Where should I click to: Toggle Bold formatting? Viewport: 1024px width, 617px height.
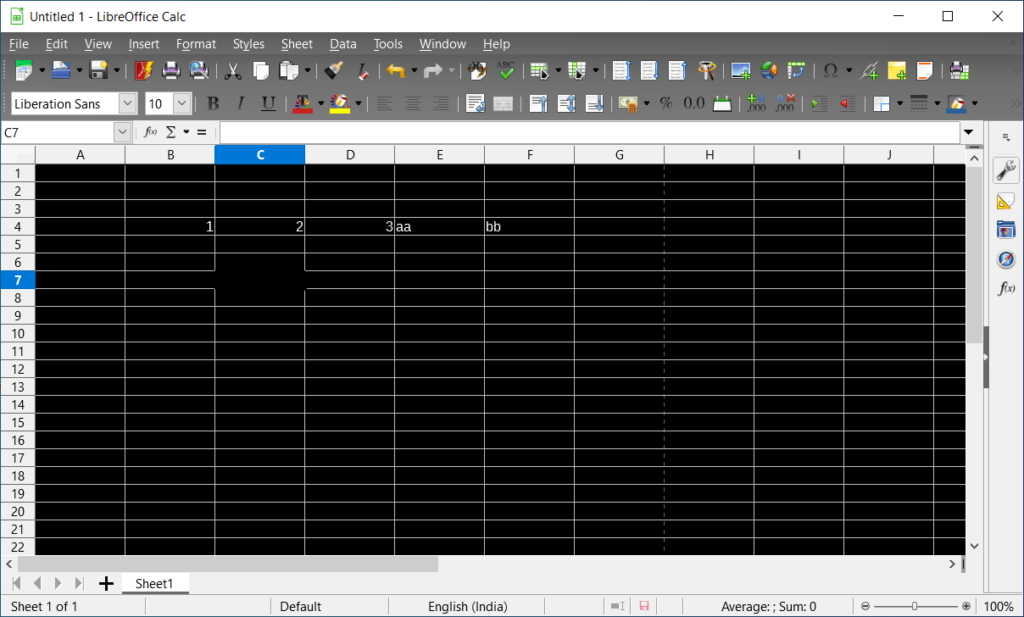point(212,103)
